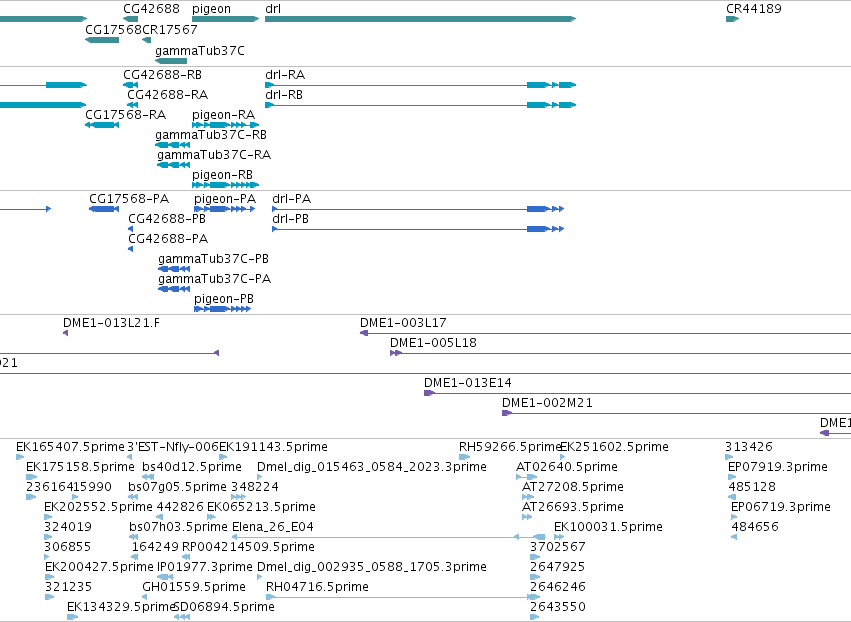Select the DME1-013E14 clone label
851x622 pixels.
(x=467, y=384)
